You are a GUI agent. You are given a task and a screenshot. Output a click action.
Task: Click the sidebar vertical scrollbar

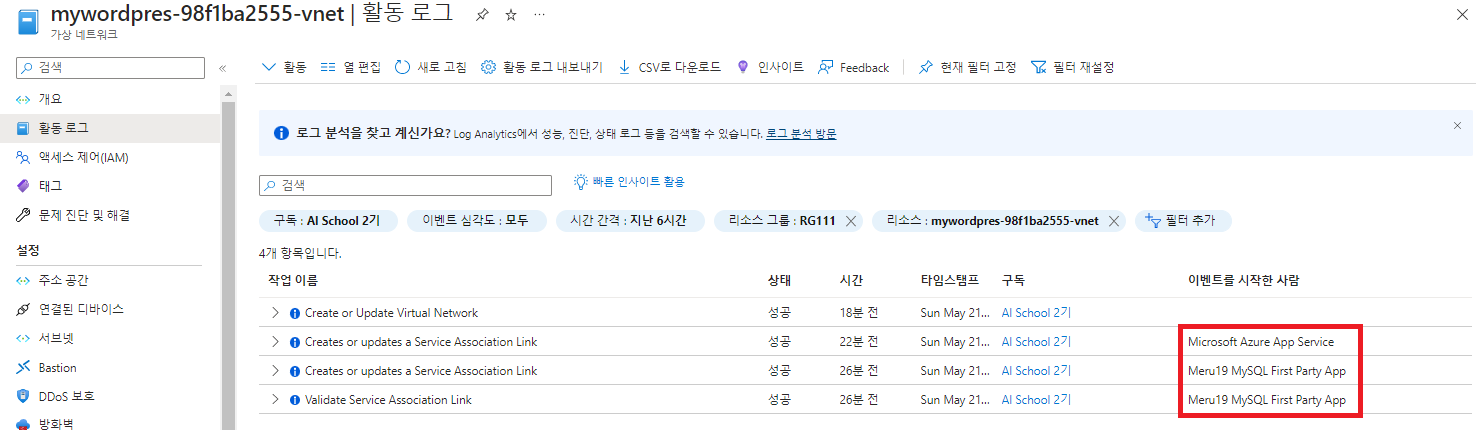tap(228, 258)
